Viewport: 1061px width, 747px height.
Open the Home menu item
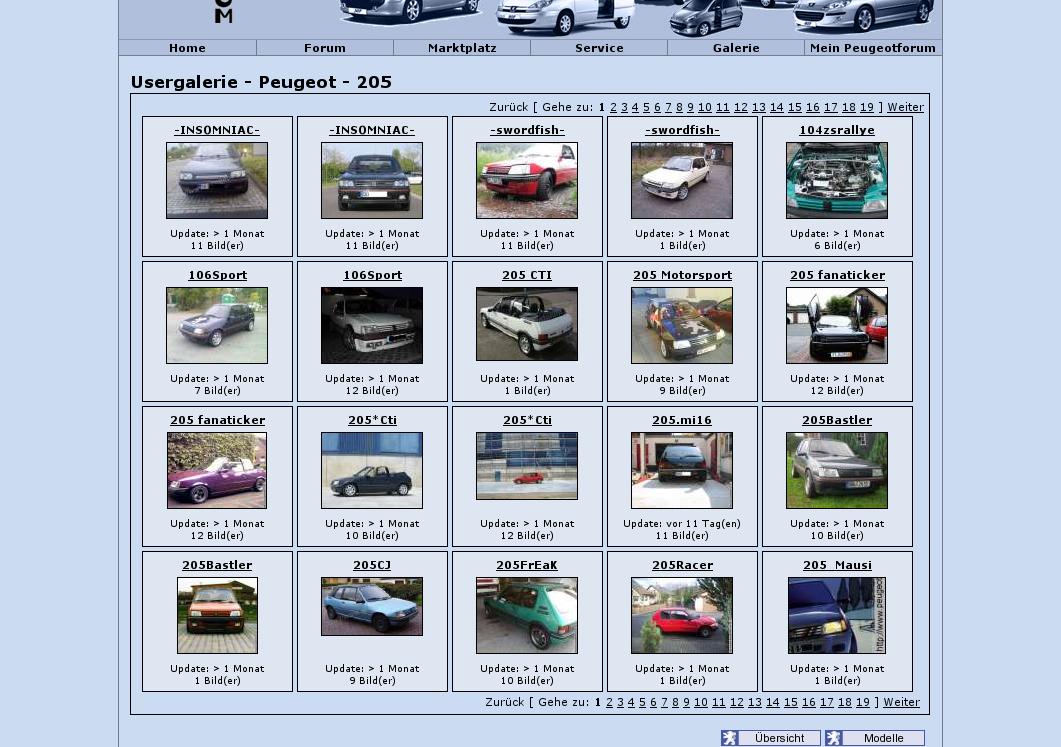click(x=187, y=47)
